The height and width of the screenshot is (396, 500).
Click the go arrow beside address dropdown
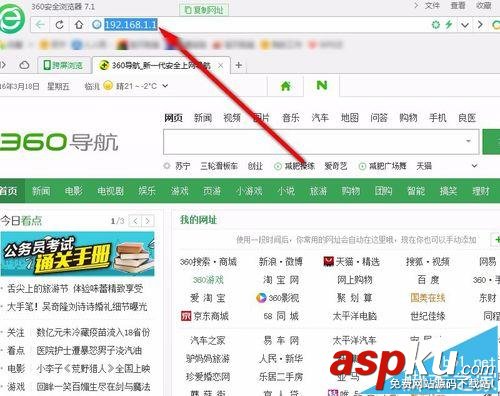point(480,25)
